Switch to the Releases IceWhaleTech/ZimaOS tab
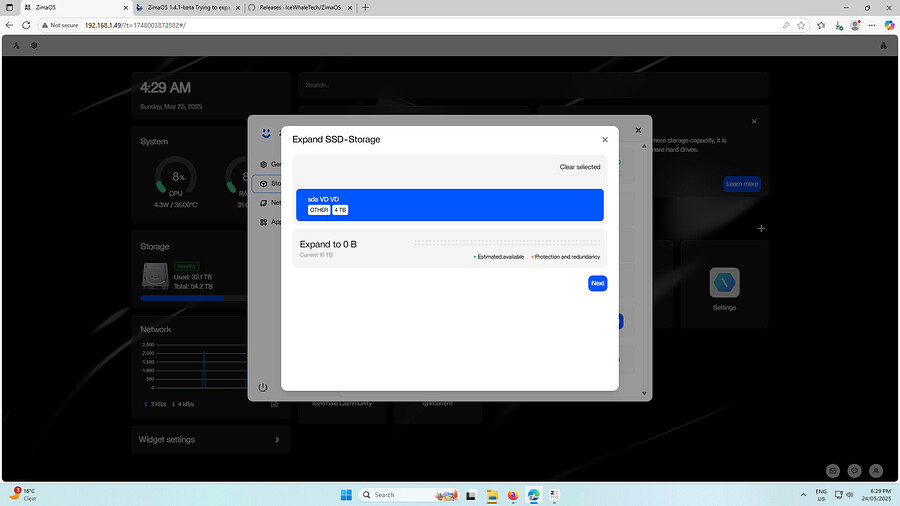 [300, 7]
